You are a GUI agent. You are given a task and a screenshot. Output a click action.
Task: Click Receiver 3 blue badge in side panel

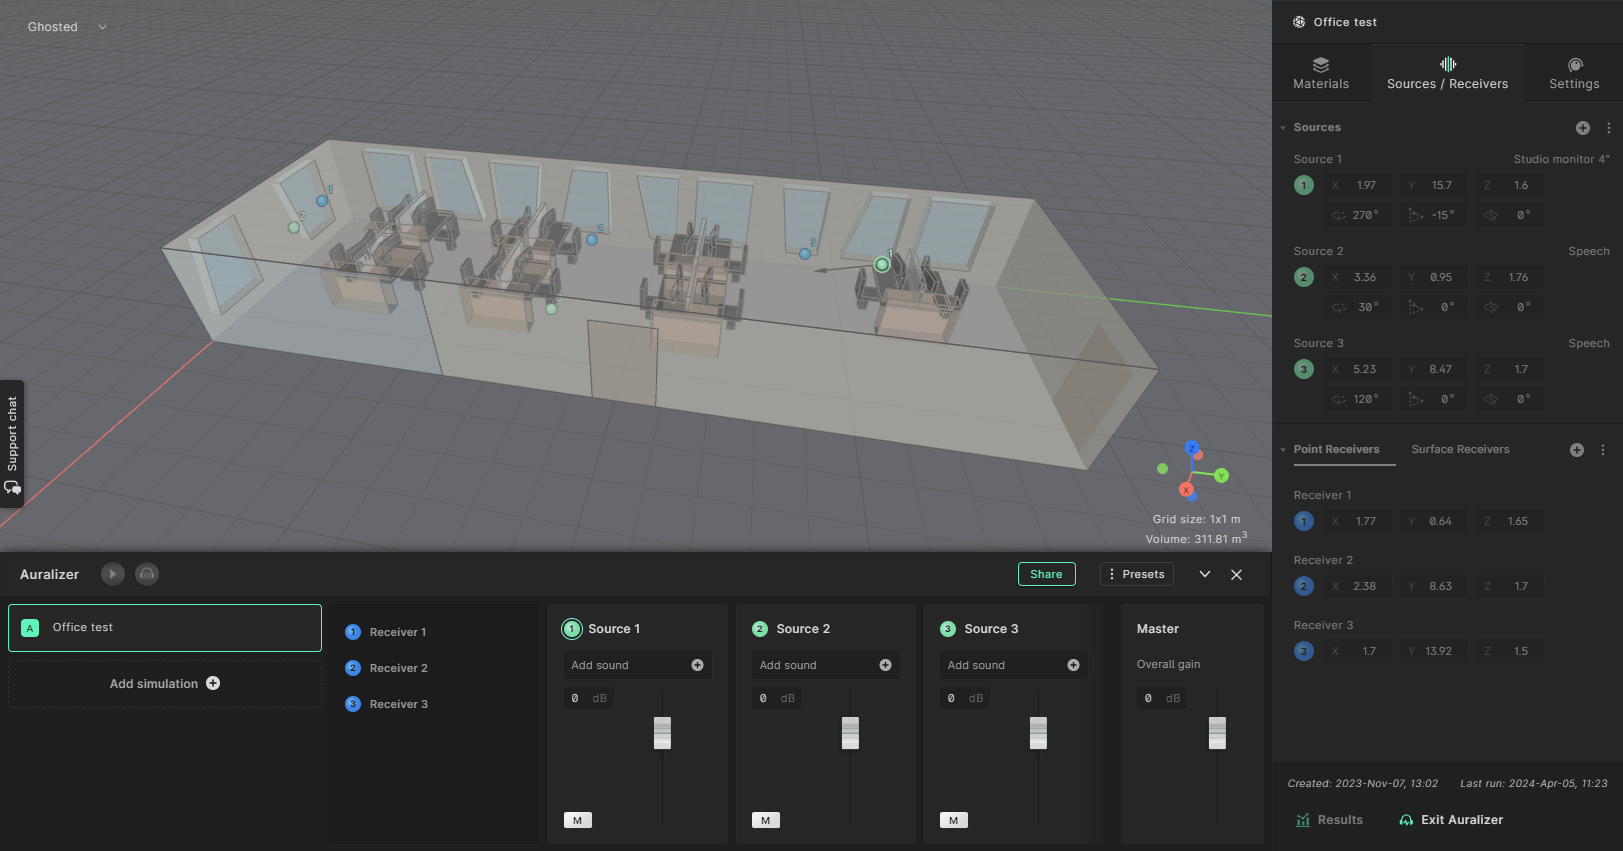tap(1304, 651)
